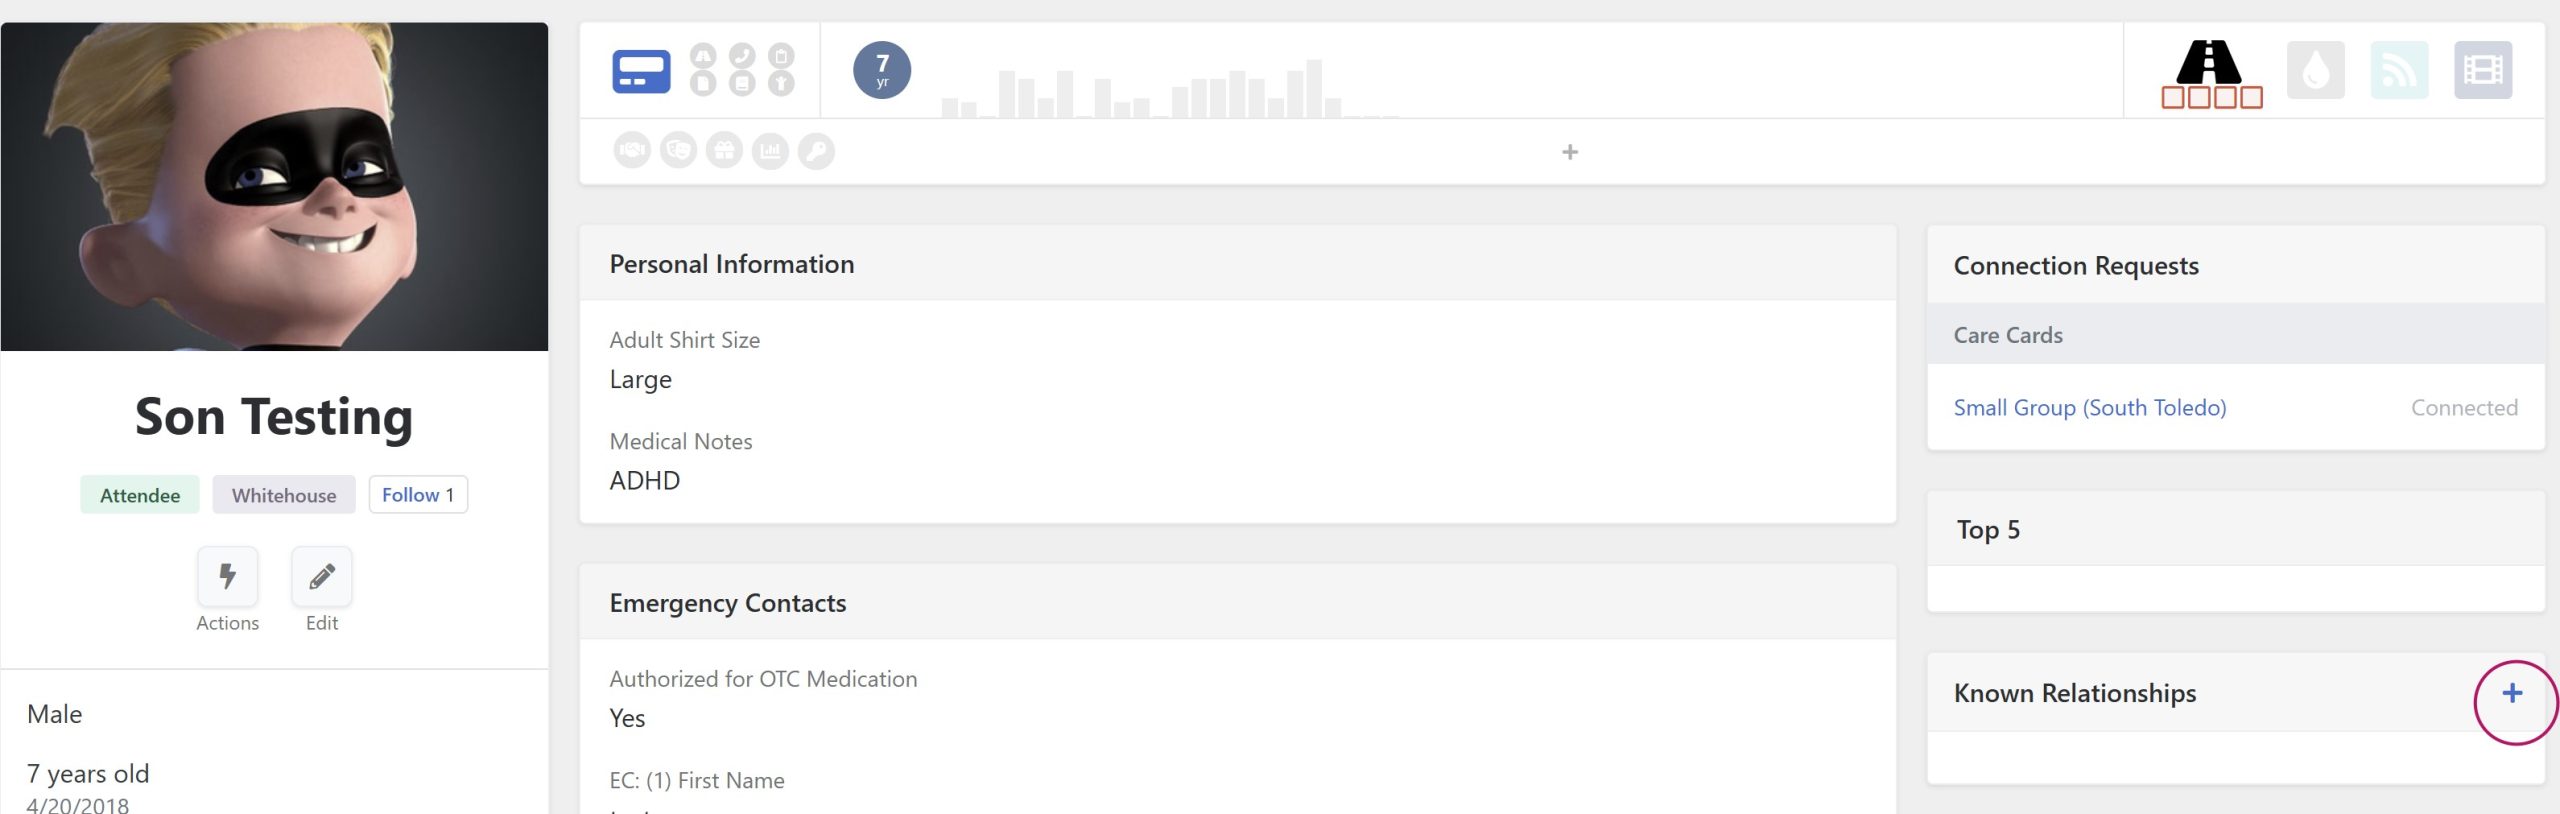Viewport: 2560px width, 814px height.
Task: Open the Actions lightning bolt menu
Action: pyautogui.click(x=227, y=576)
